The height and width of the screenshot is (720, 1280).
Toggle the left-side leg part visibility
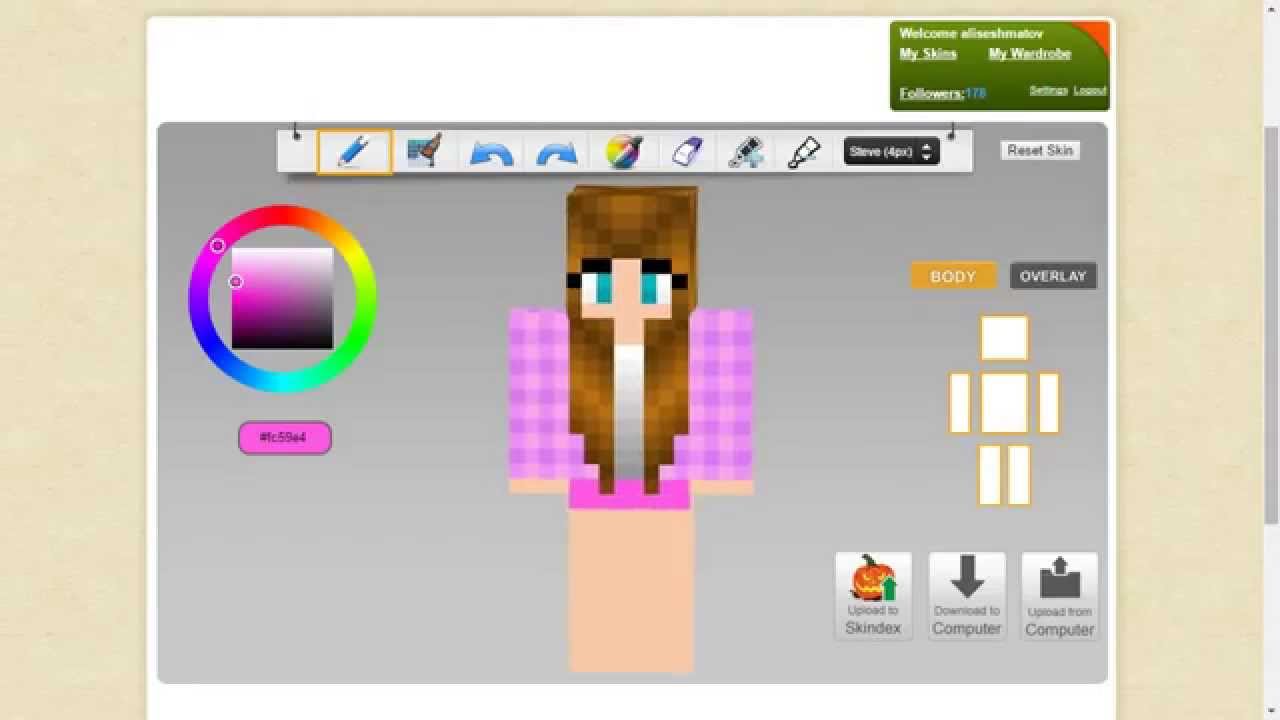click(990, 475)
